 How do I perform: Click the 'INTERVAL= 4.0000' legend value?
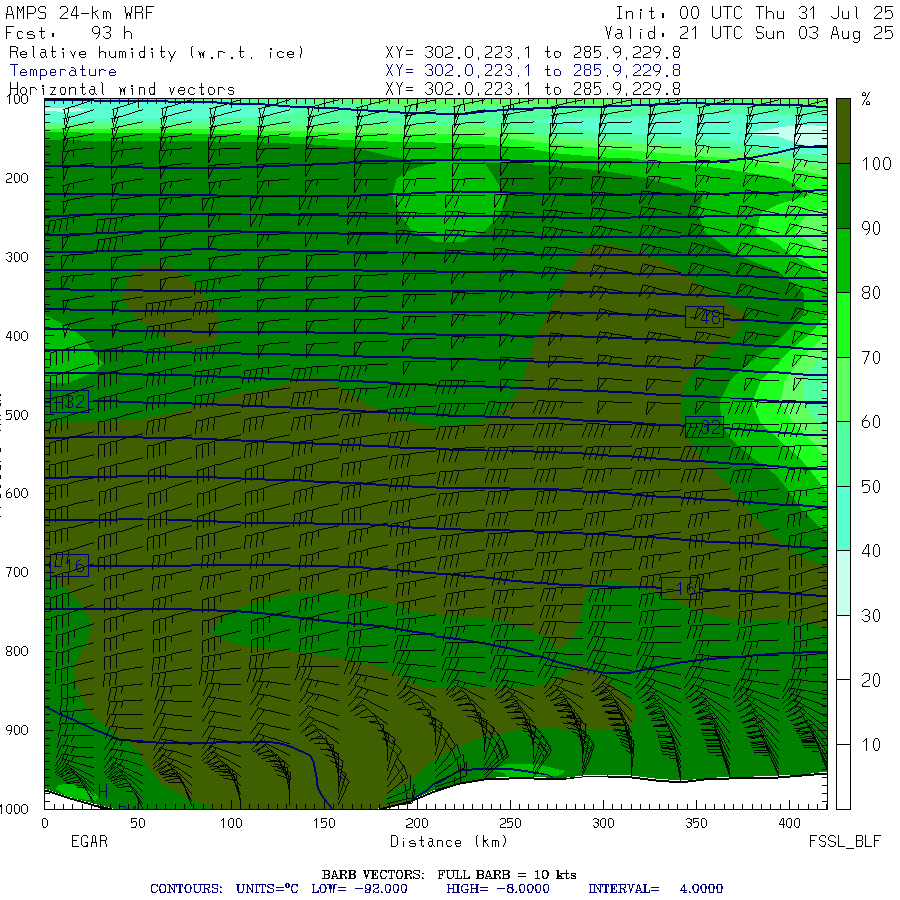click(655, 889)
